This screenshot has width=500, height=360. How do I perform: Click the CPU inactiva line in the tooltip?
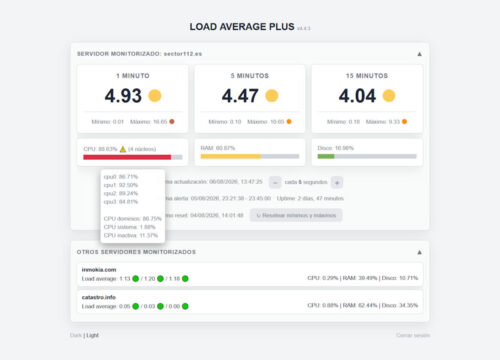(131, 235)
